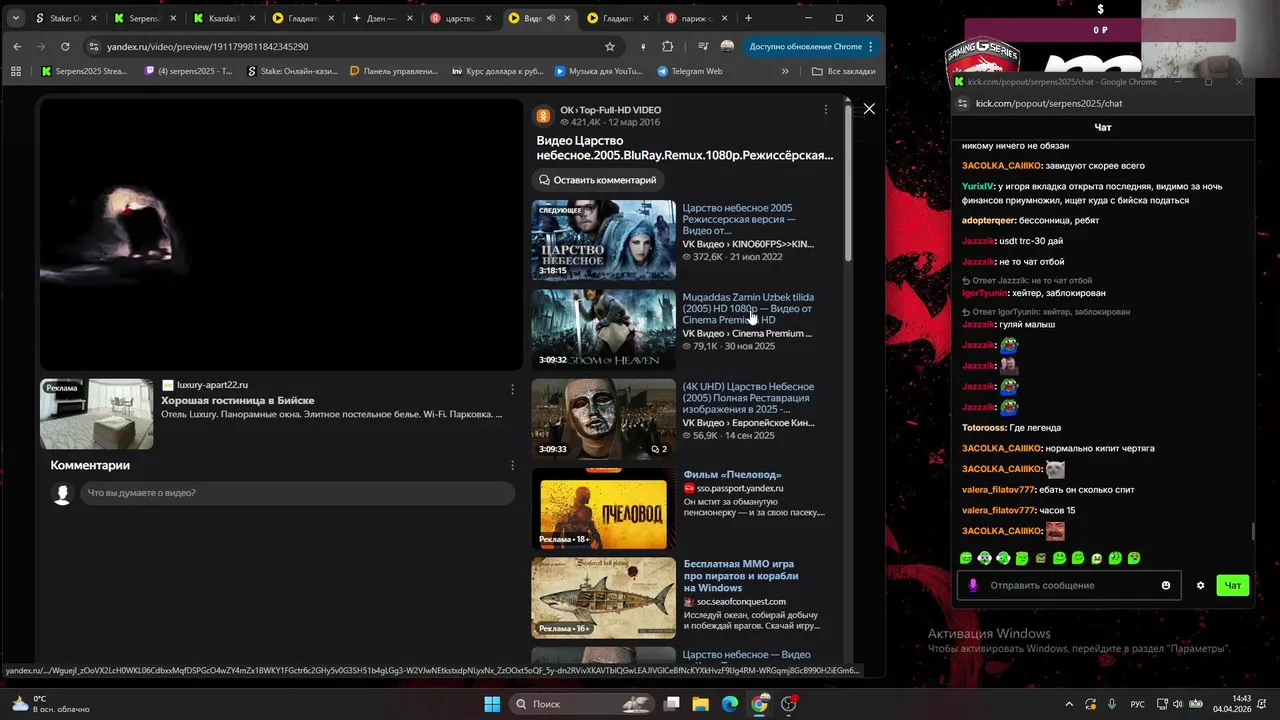
Task: Open File Explorer from taskbar
Action: coord(701,704)
